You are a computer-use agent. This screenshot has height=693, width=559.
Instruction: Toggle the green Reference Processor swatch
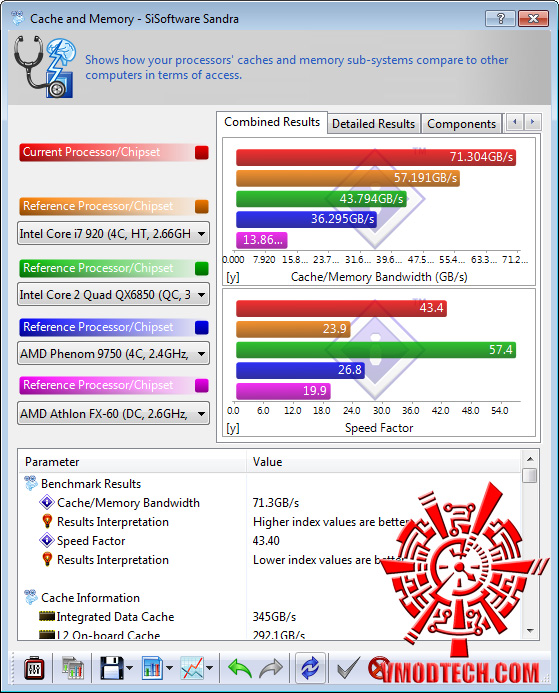pyautogui.click(x=202, y=268)
